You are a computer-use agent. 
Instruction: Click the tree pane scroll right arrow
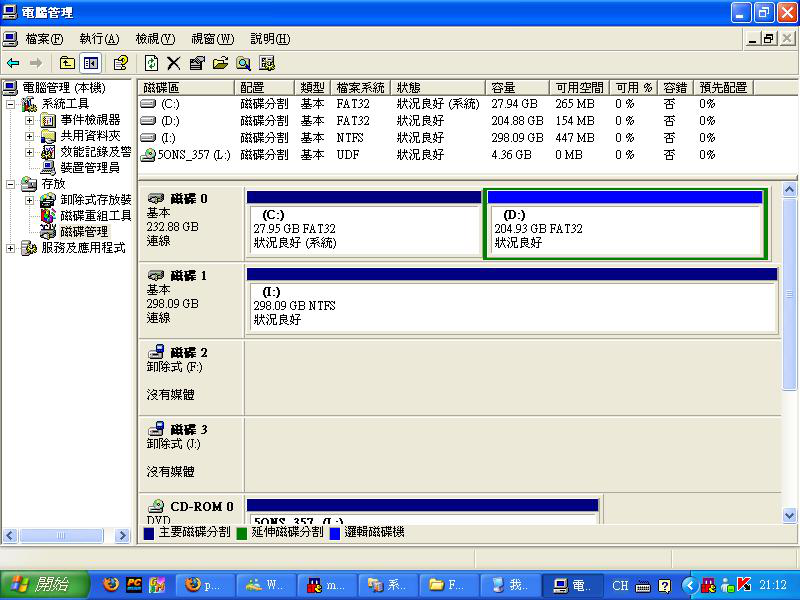tap(121, 535)
